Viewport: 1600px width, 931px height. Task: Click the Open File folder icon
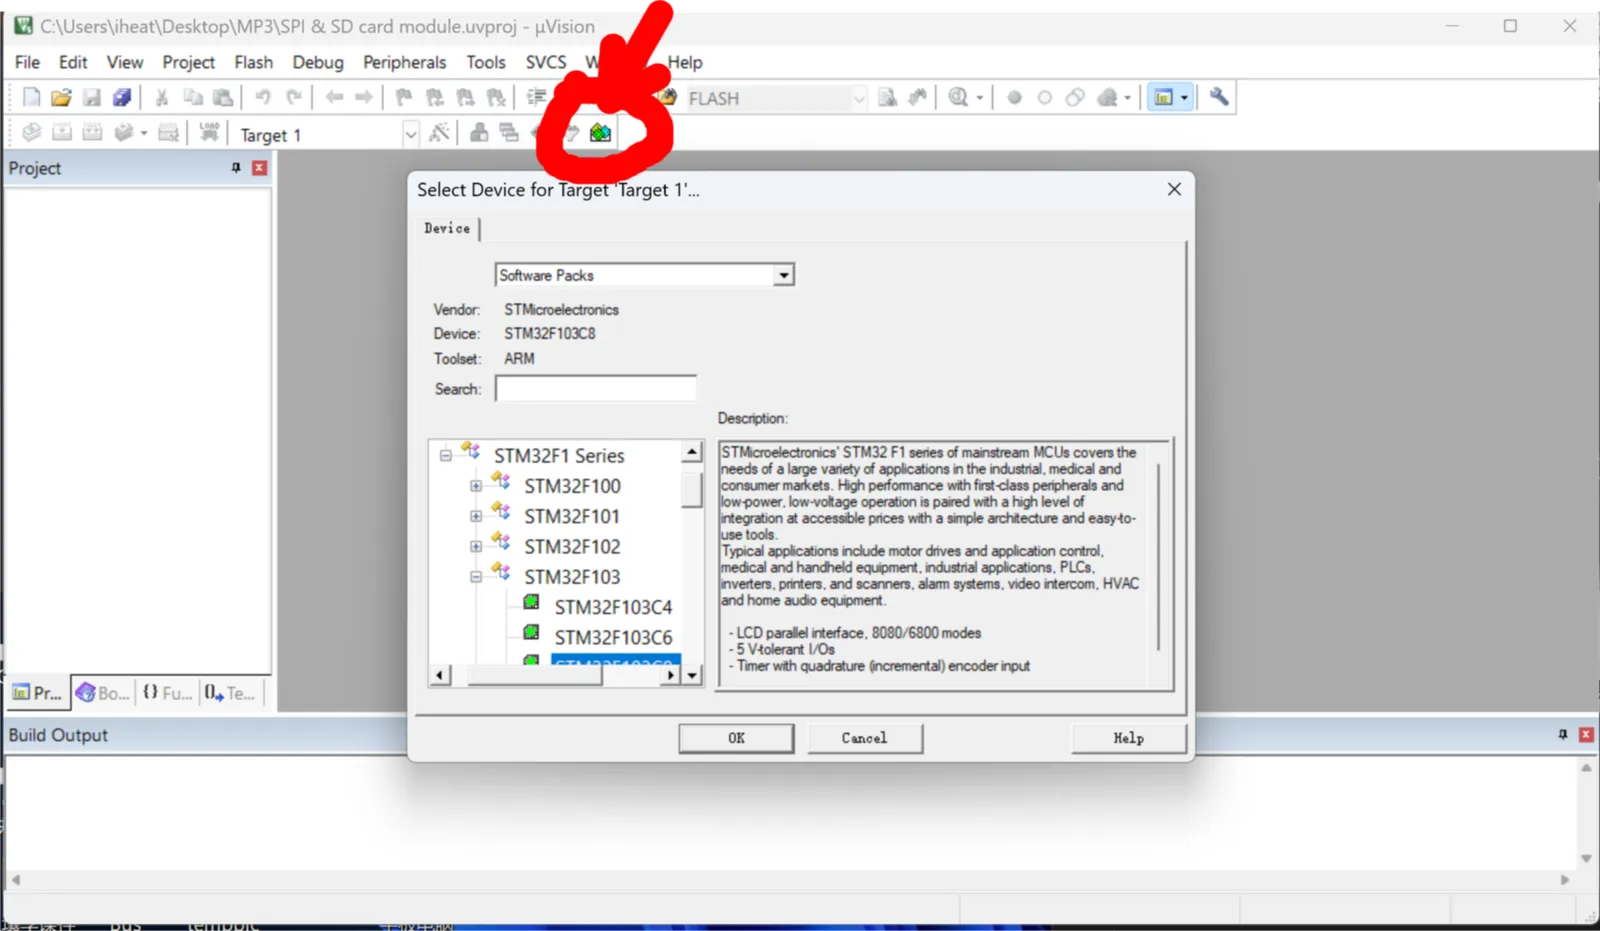(x=61, y=97)
